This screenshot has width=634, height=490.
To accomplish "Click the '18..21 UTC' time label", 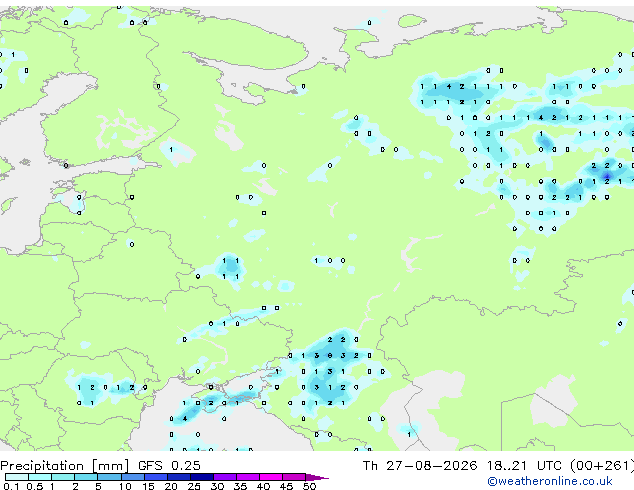I will [524, 466].
